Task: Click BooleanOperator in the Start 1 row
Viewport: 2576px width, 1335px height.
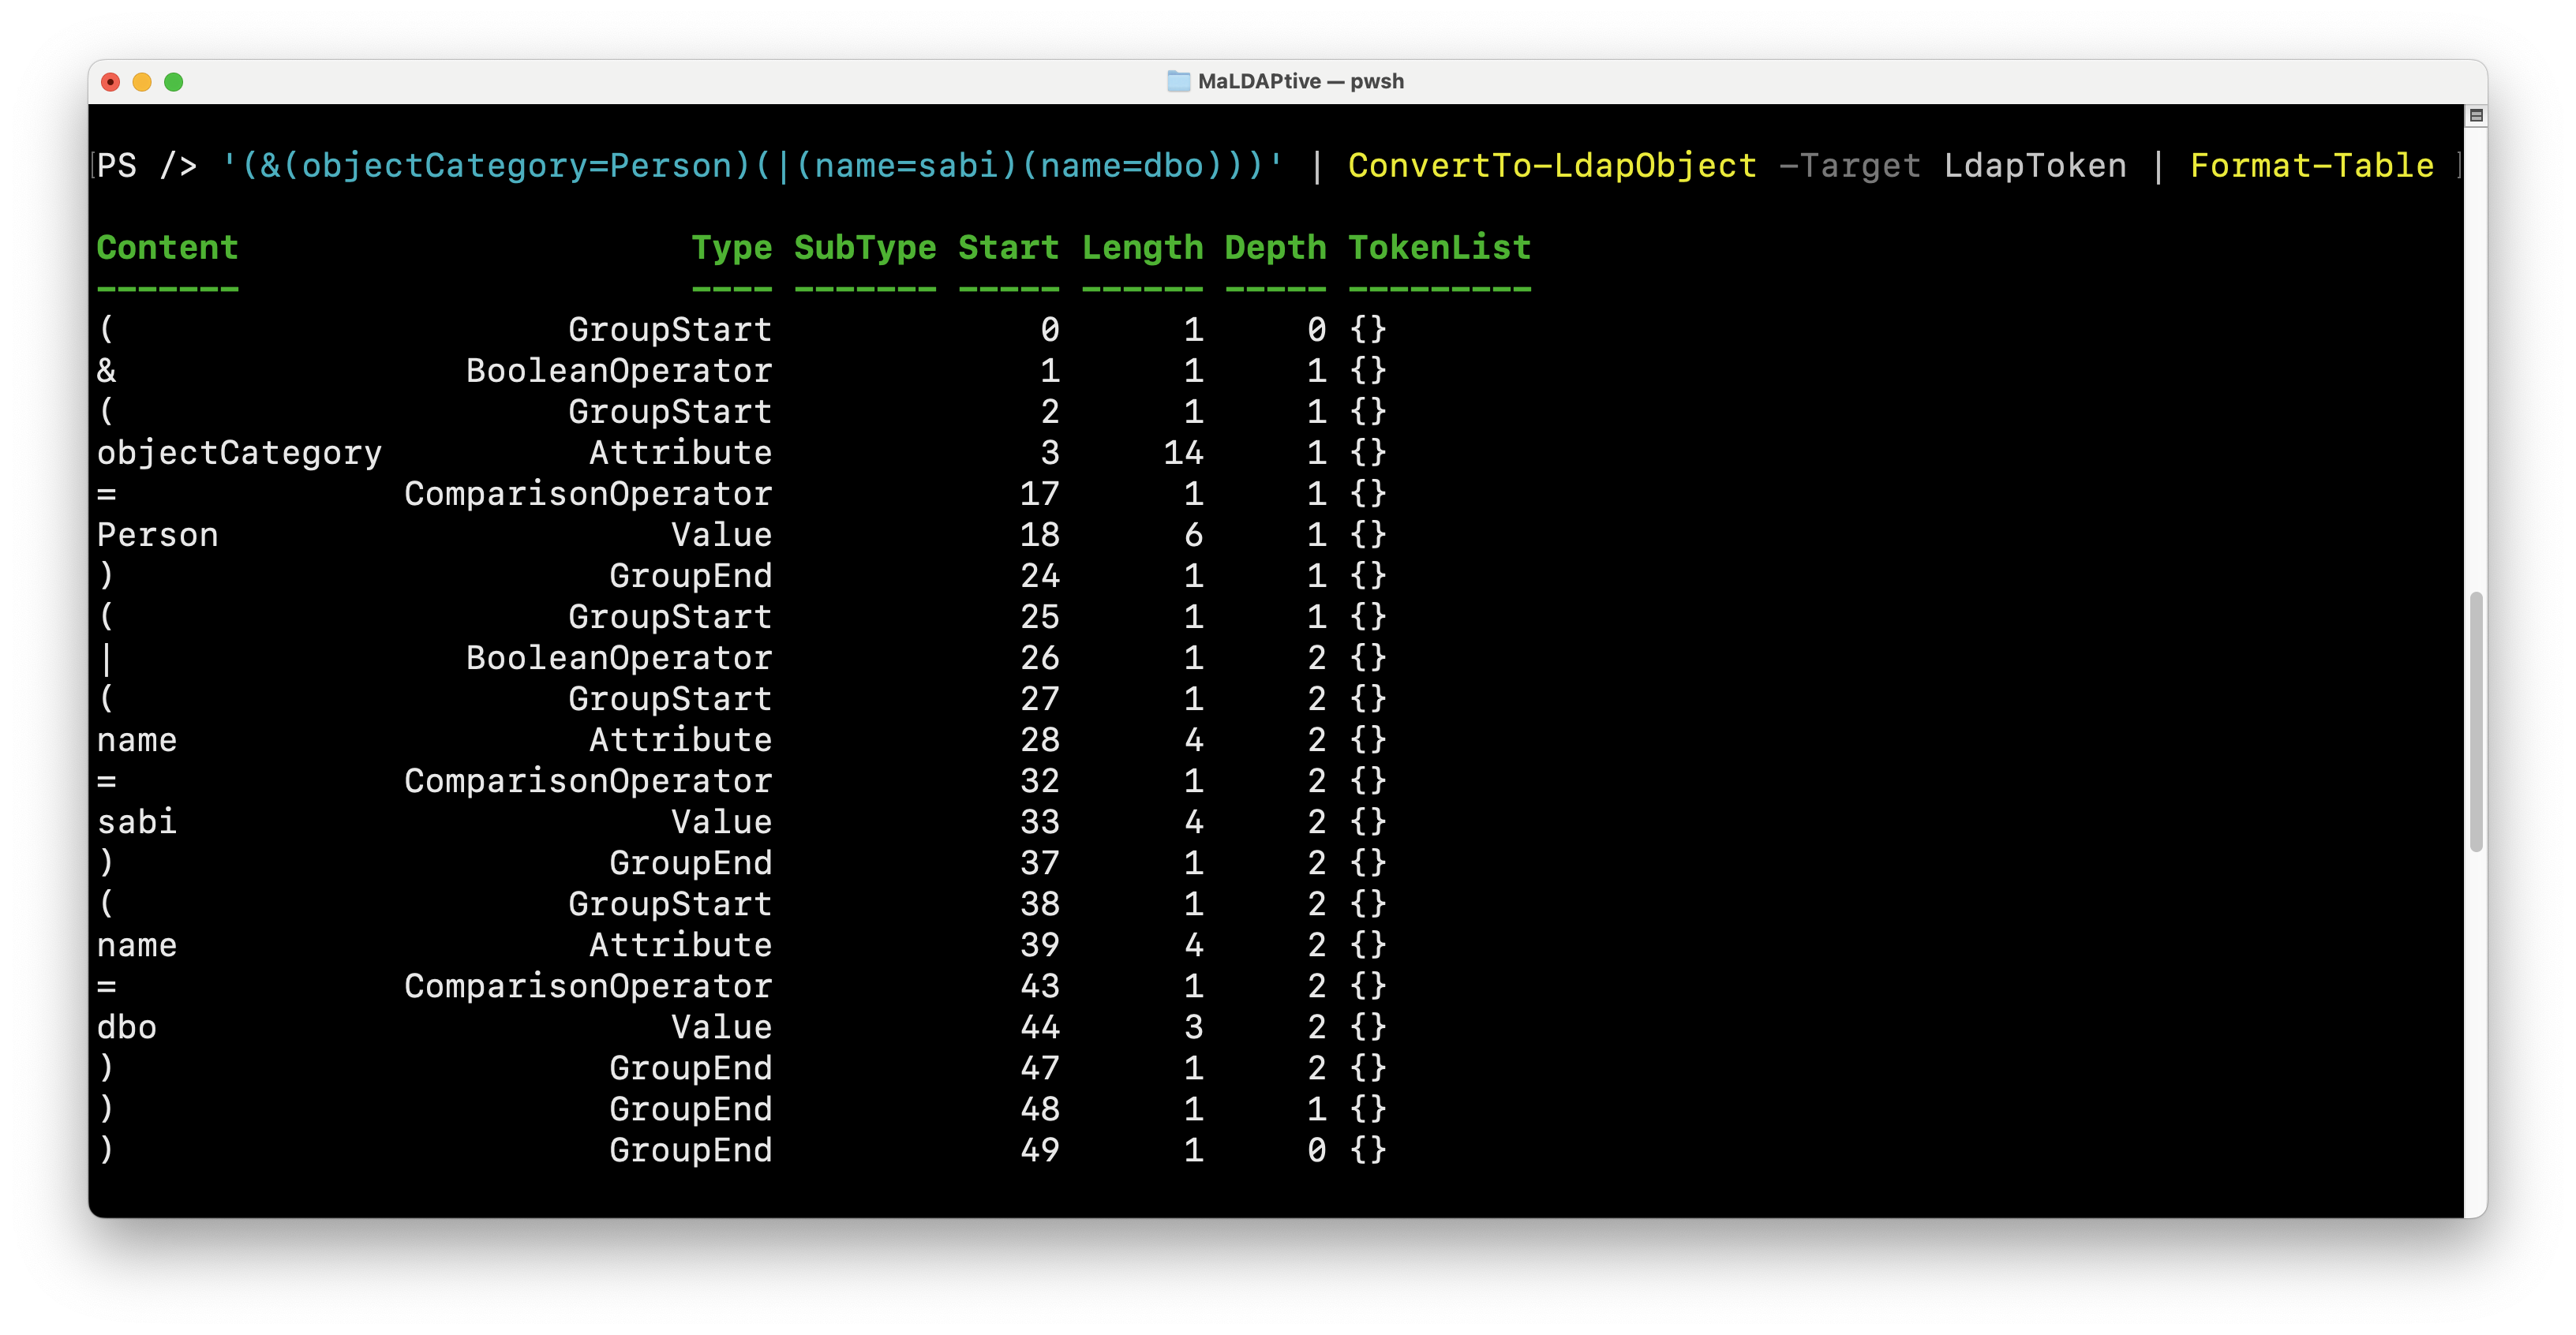Action: coord(619,371)
